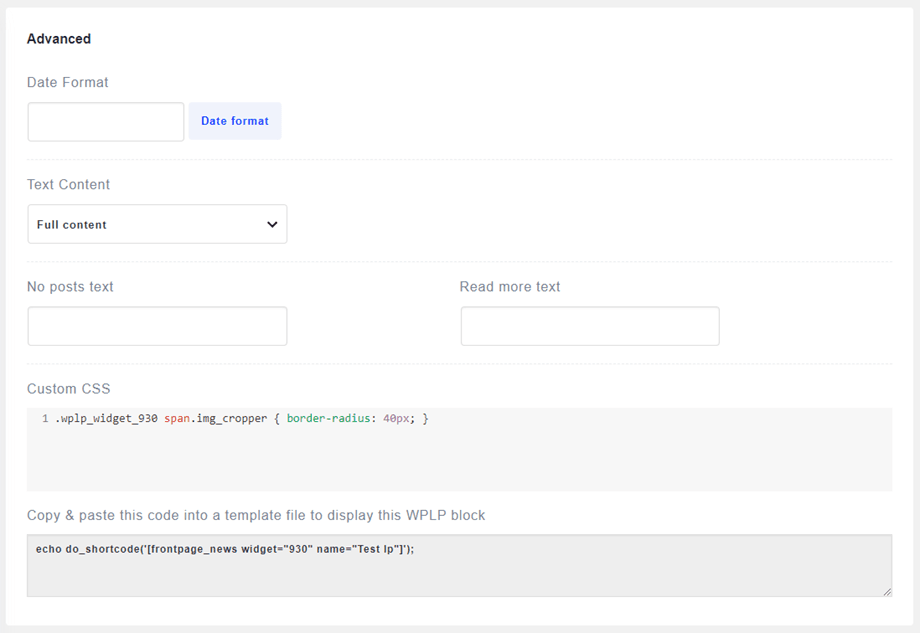Image resolution: width=920 pixels, height=633 pixels.
Task: Focus the No posts text field
Action: pyautogui.click(x=157, y=327)
